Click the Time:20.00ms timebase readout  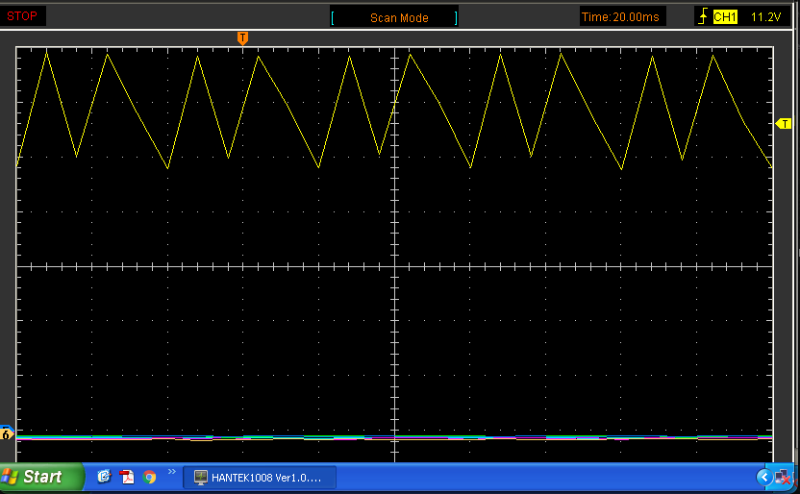[620, 17]
